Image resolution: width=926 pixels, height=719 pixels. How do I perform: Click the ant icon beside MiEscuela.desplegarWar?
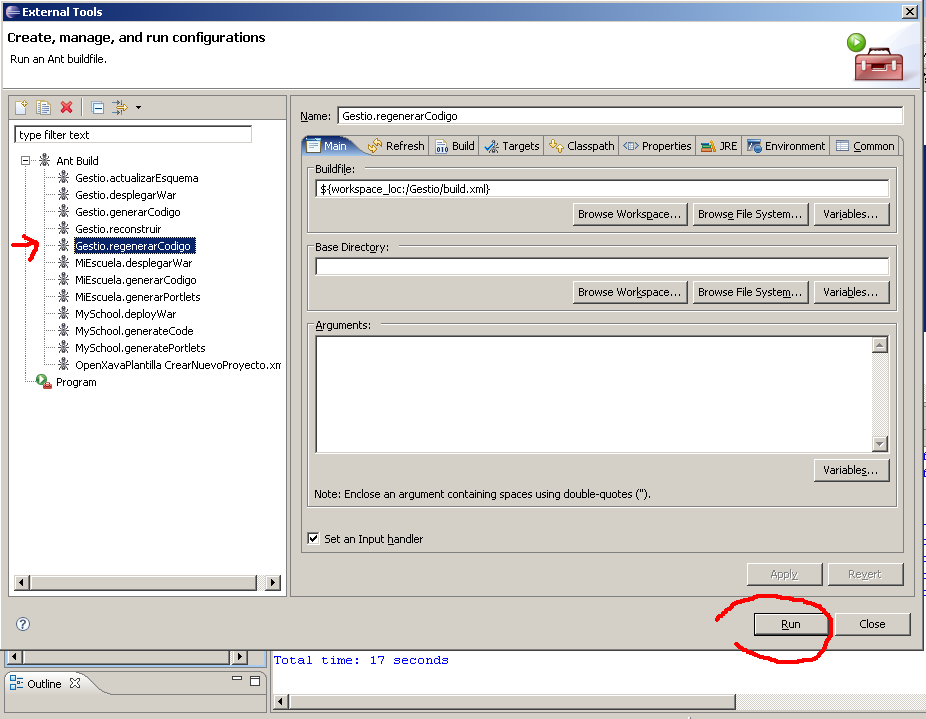[63, 263]
